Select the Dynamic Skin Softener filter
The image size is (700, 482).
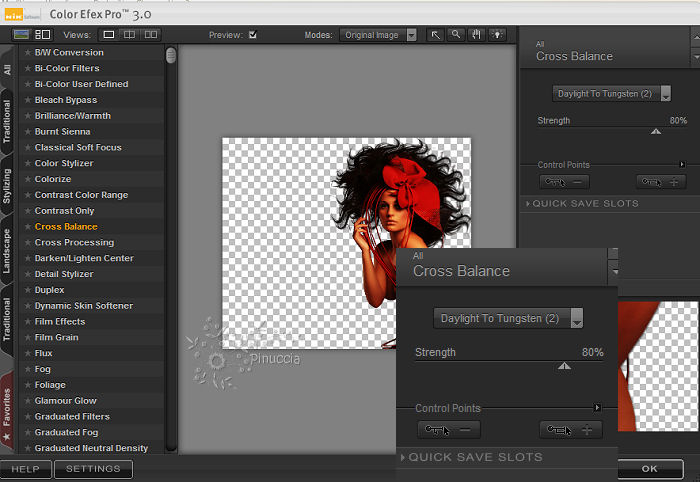[84, 306]
